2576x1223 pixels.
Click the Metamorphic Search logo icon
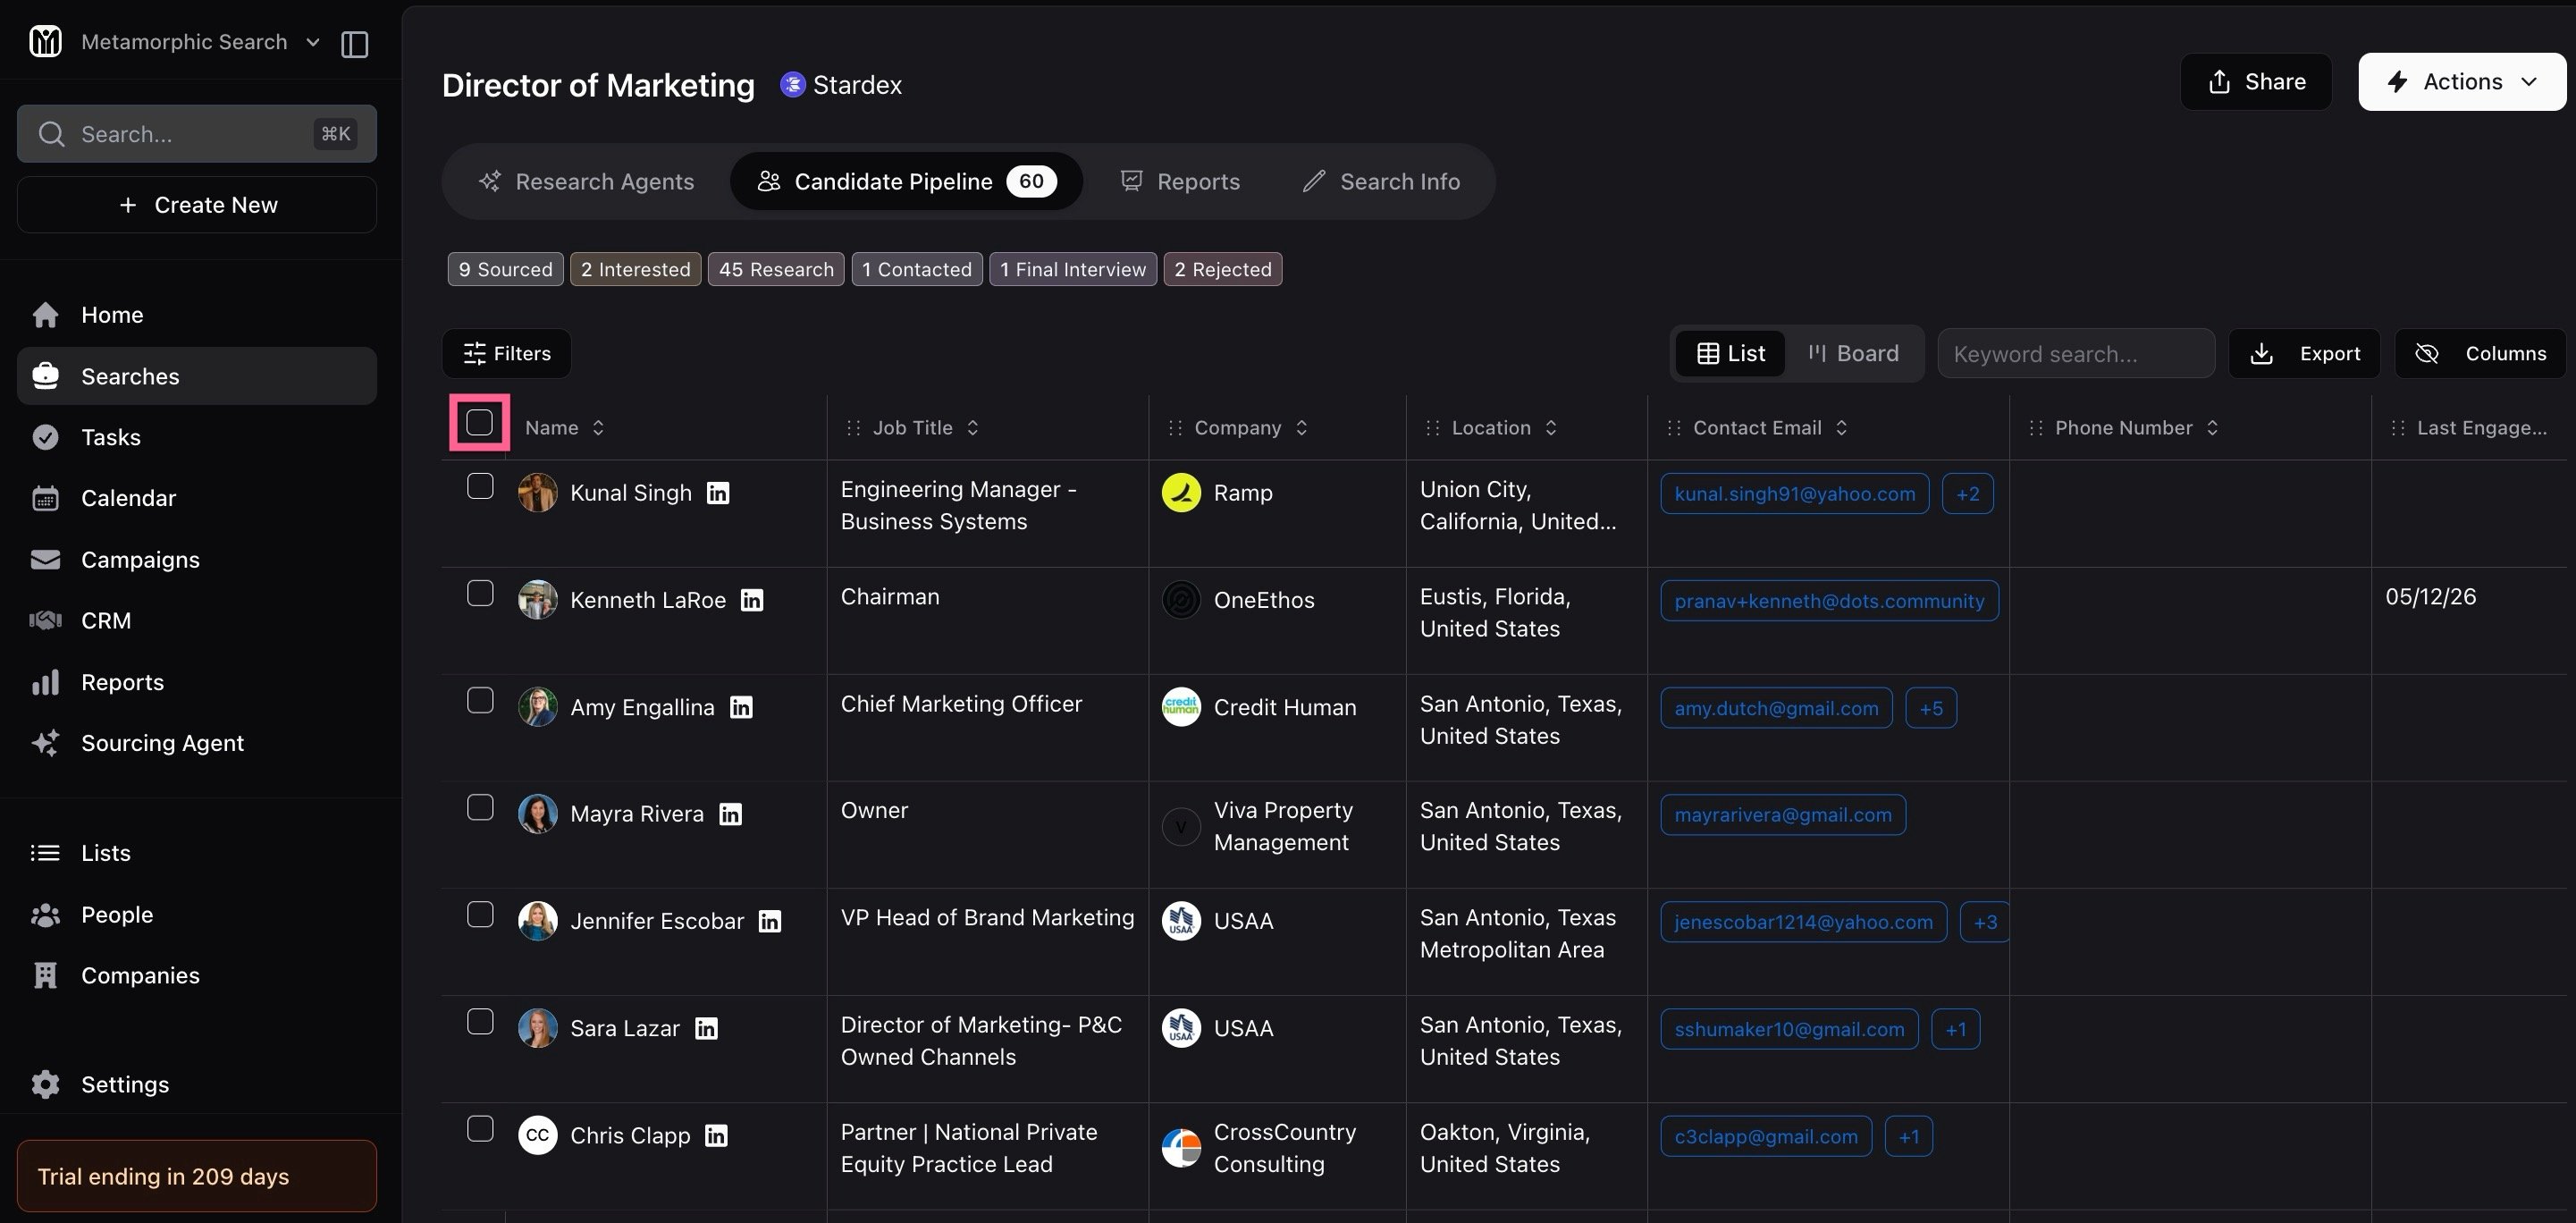coord(46,41)
